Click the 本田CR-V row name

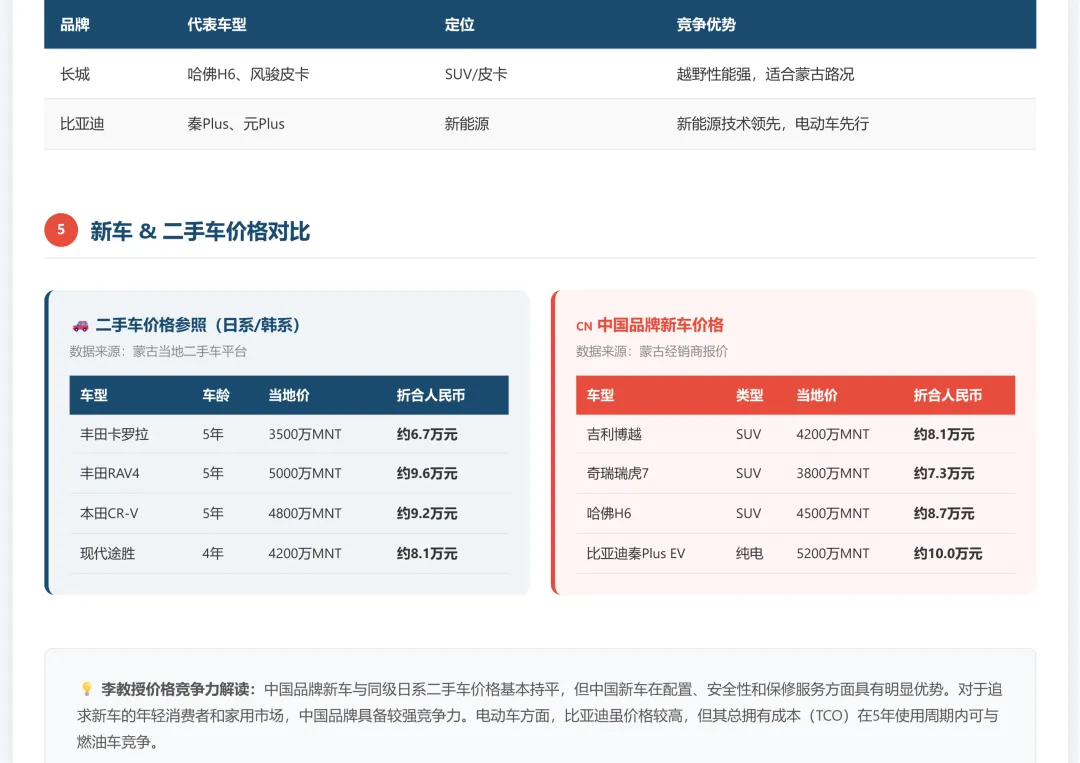tap(109, 514)
